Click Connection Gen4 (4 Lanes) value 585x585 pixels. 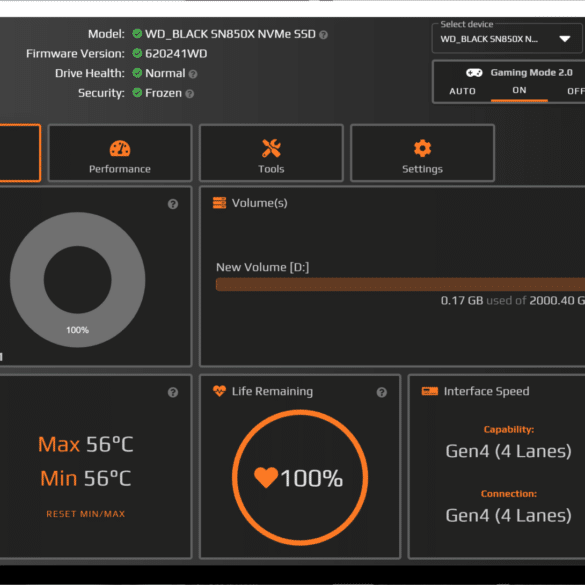pyautogui.click(x=509, y=515)
